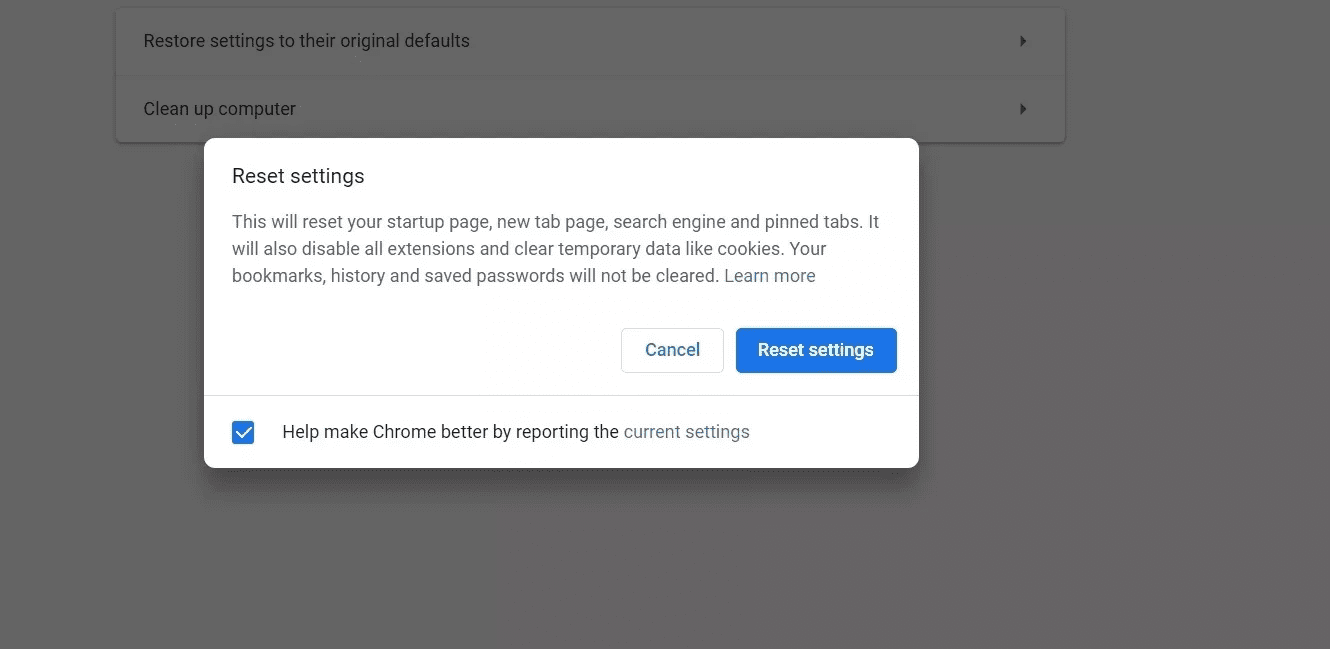Open the Clean up computer arrow
Viewport: 1330px width, 649px height.
point(1023,109)
